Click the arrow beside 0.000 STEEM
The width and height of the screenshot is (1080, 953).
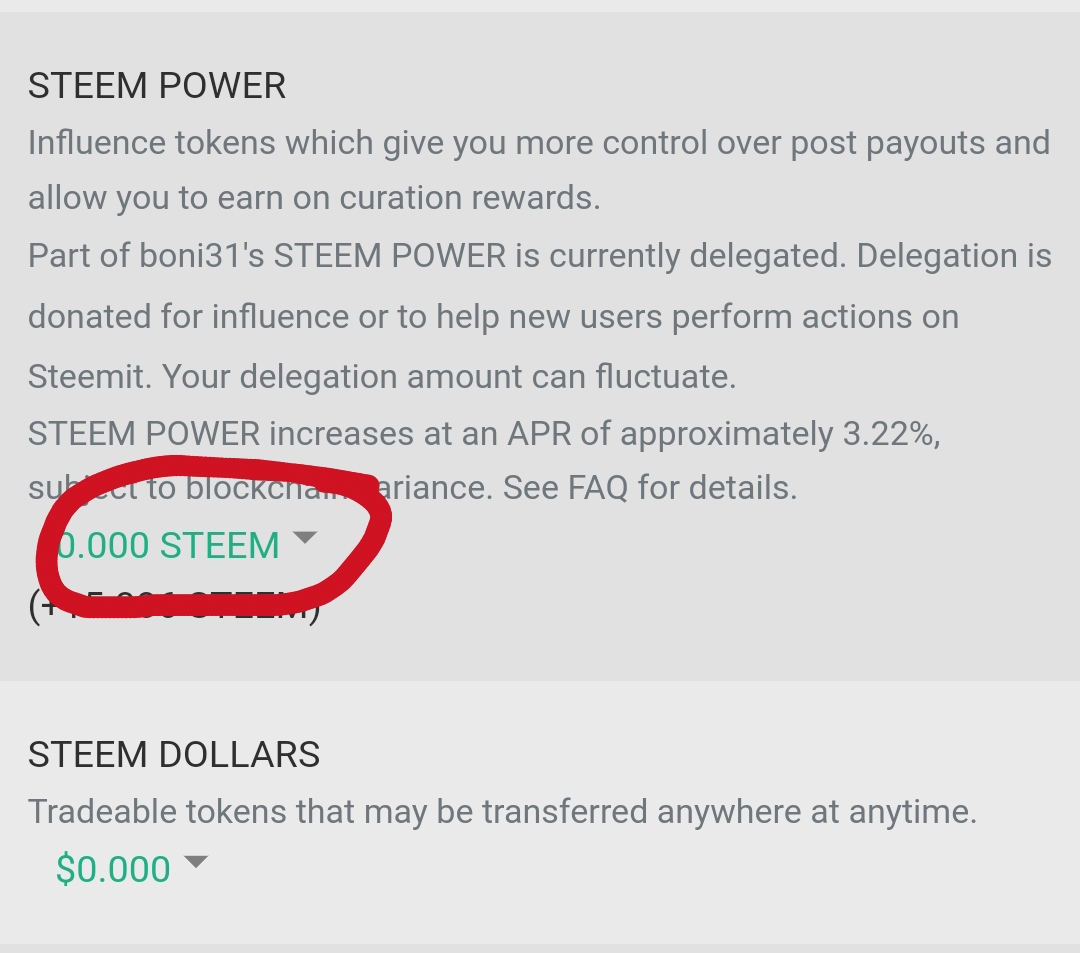point(305,538)
